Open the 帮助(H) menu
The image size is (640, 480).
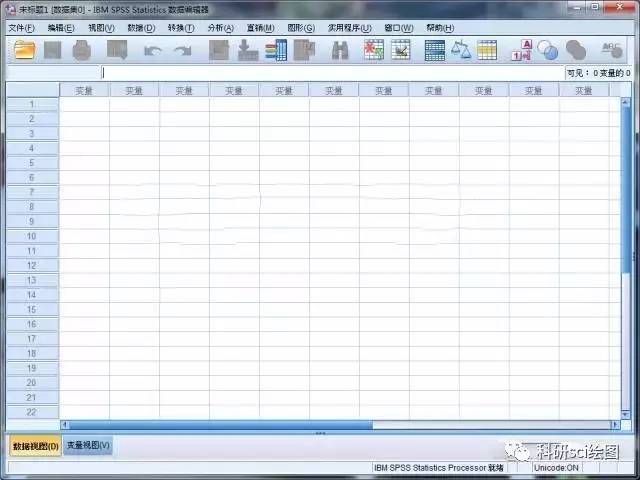point(440,28)
